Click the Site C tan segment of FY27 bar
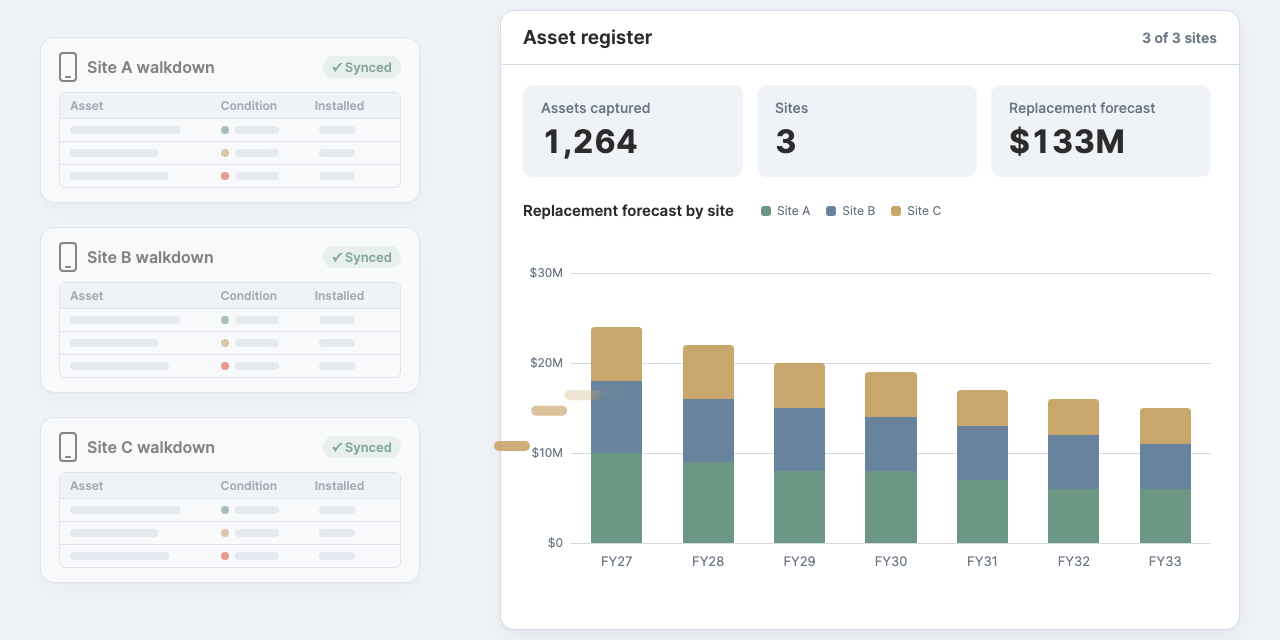This screenshot has height=640, width=1280. point(616,354)
